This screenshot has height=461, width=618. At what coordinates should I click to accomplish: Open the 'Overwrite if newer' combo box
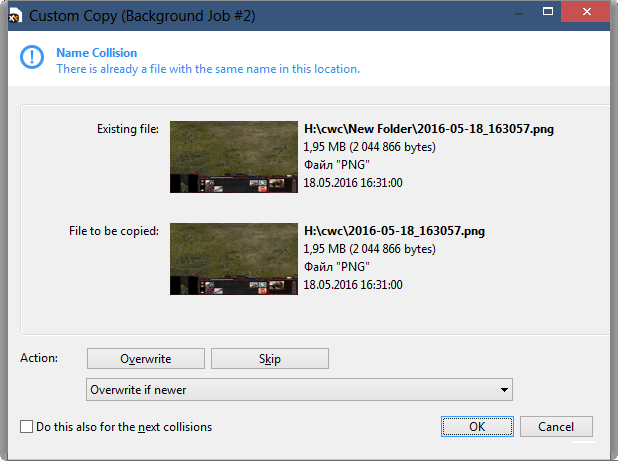coord(299,390)
